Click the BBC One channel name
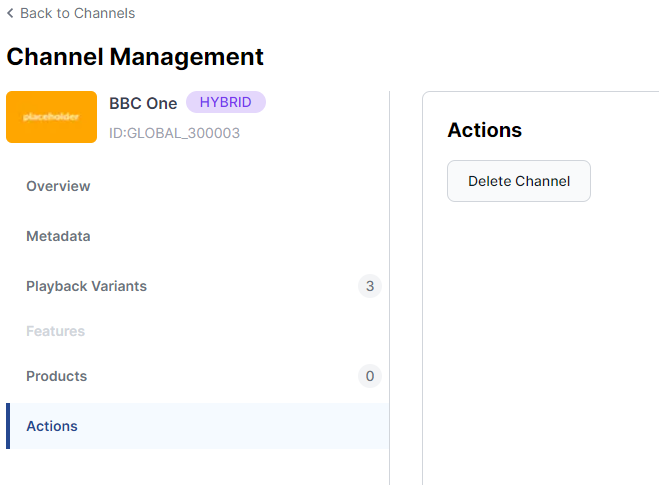The width and height of the screenshot is (659, 485). pyautogui.click(x=143, y=103)
